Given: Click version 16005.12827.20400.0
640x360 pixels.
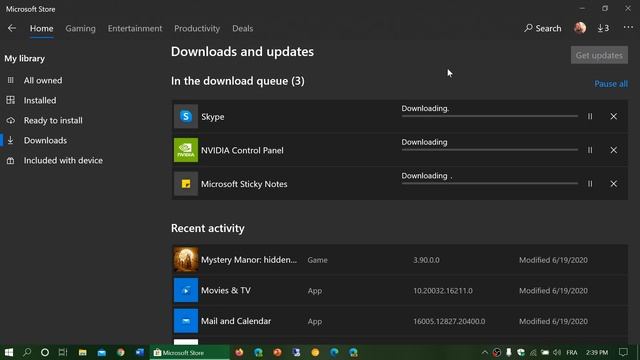Looking at the screenshot, I should pos(449,321).
